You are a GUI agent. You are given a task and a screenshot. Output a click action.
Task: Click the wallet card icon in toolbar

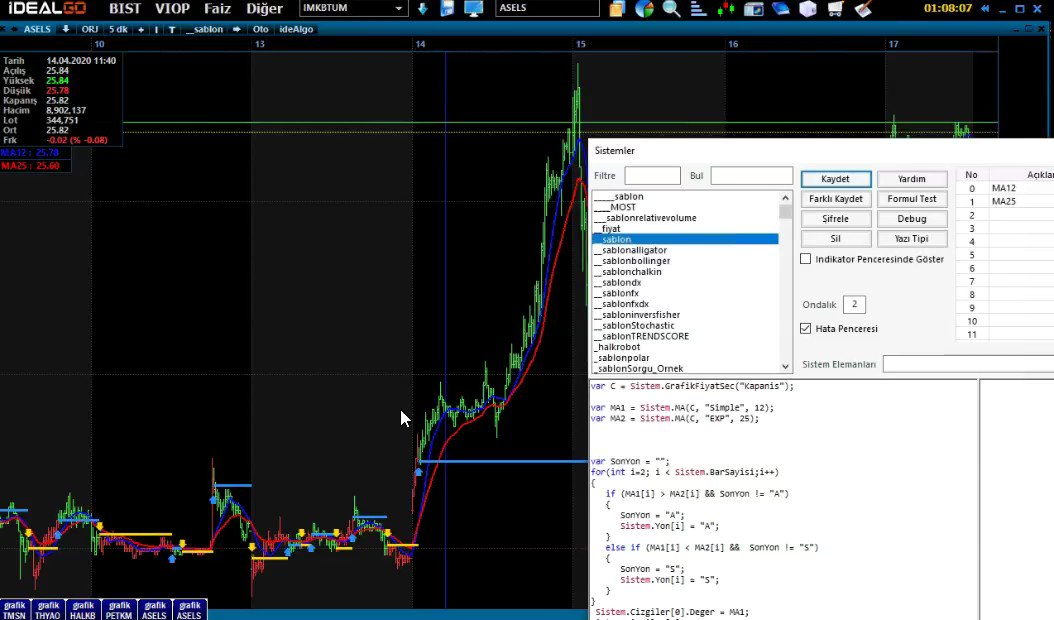pos(754,9)
